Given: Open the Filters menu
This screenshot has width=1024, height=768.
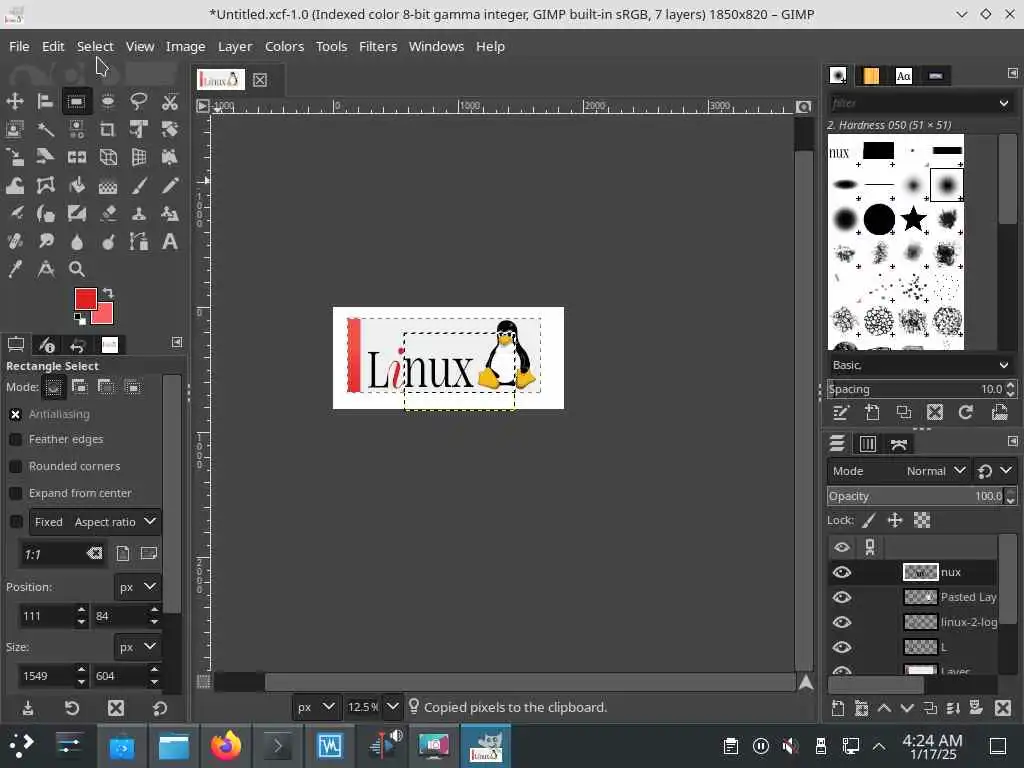Looking at the screenshot, I should click(378, 46).
